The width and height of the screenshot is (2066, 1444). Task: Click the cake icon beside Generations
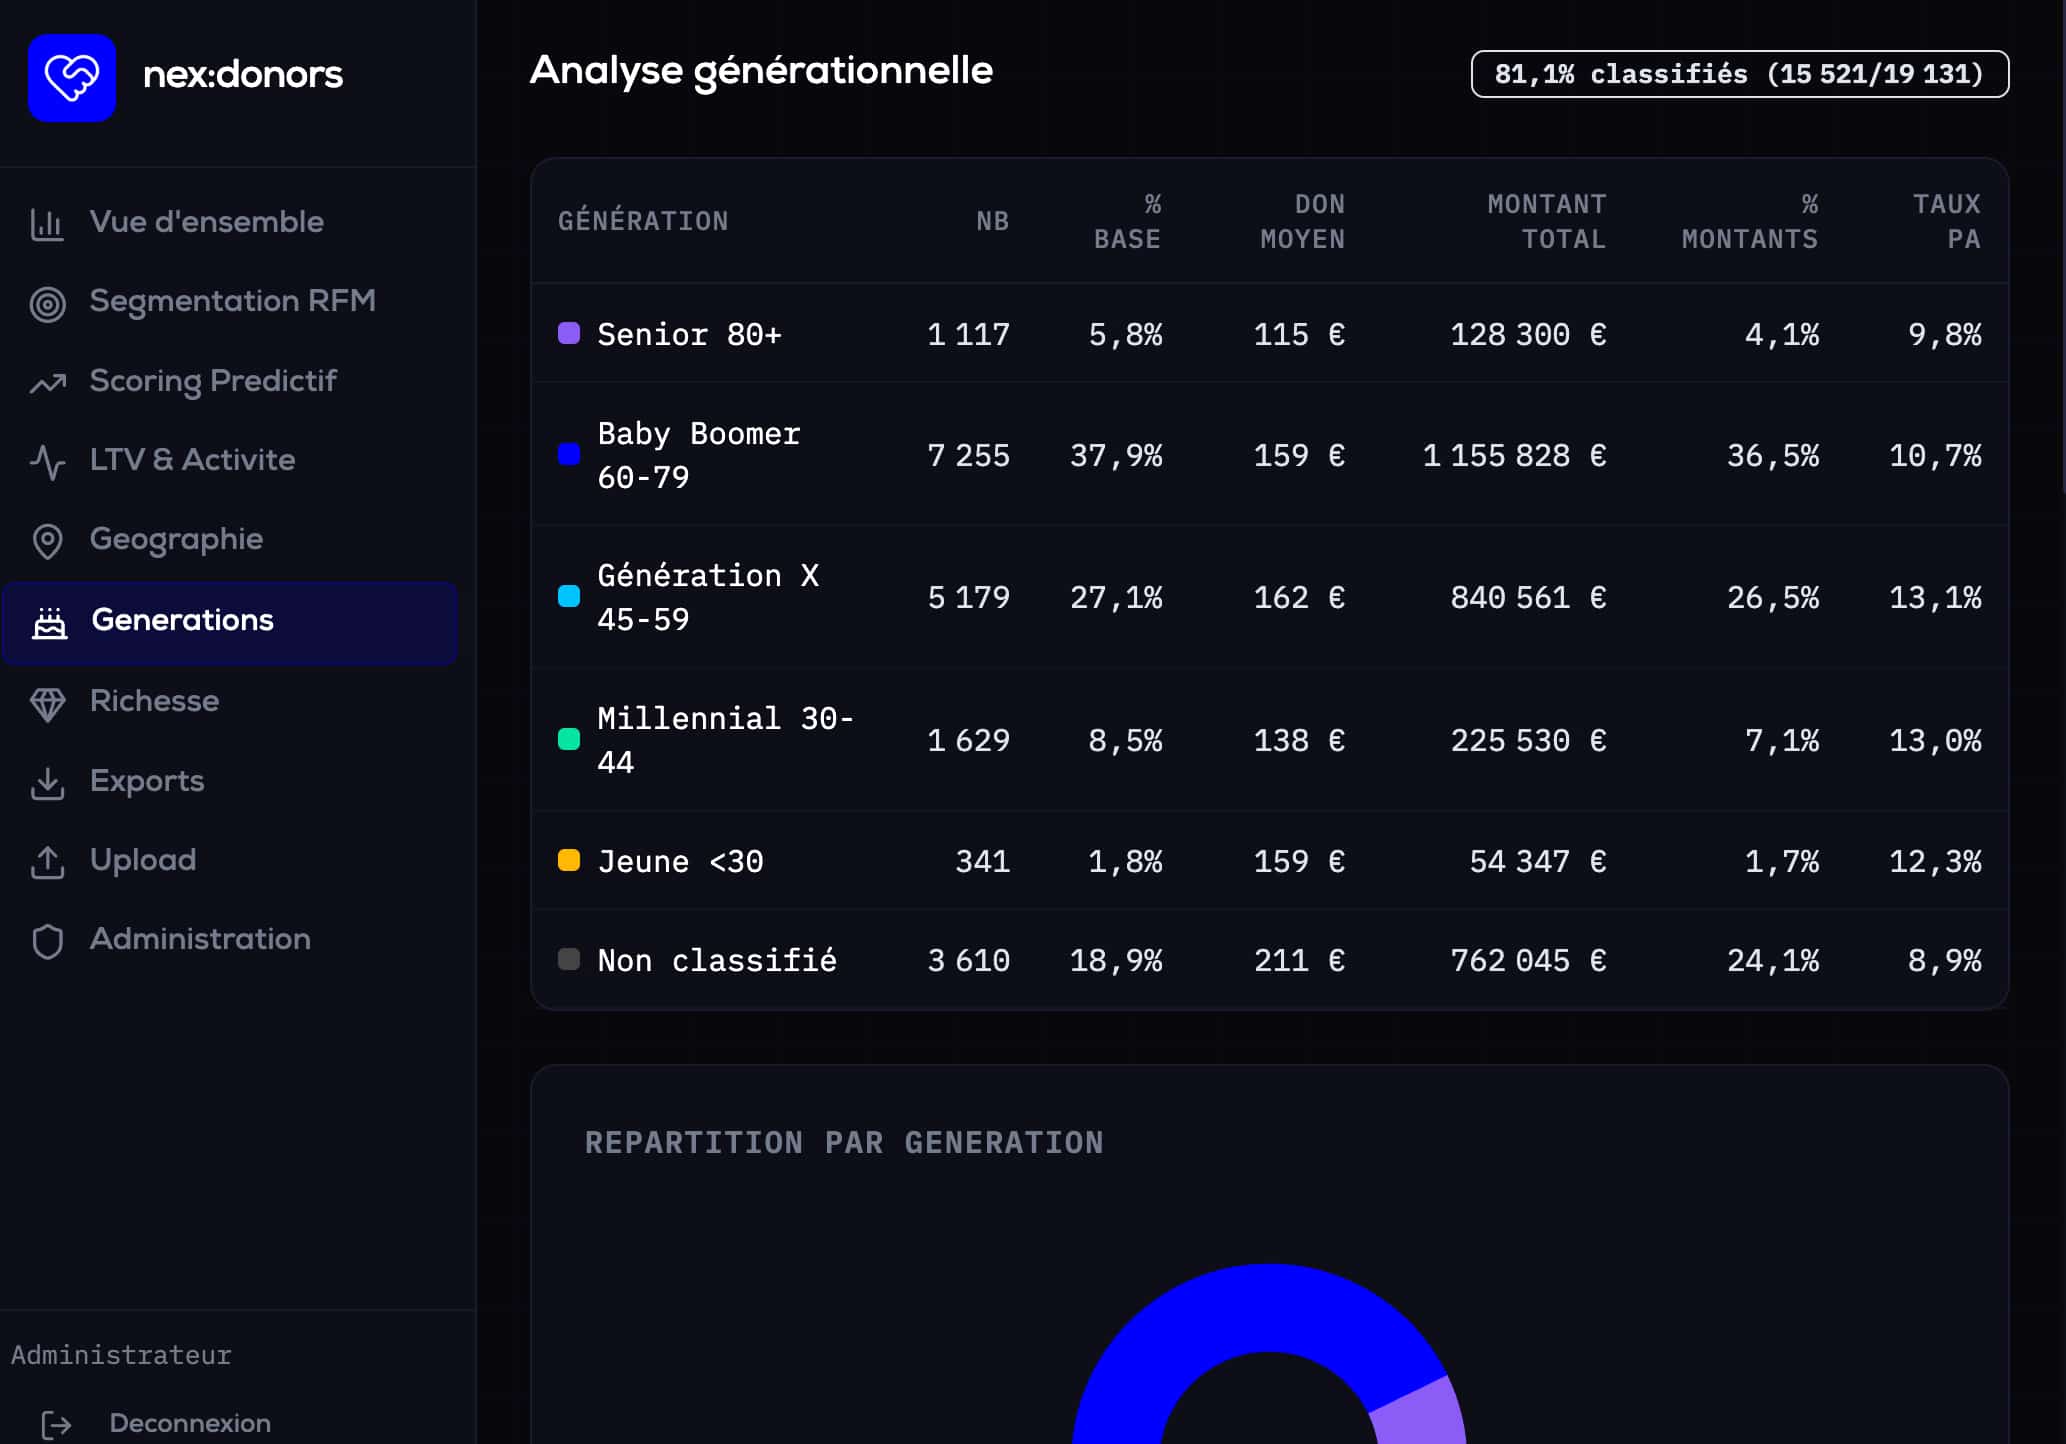point(49,622)
